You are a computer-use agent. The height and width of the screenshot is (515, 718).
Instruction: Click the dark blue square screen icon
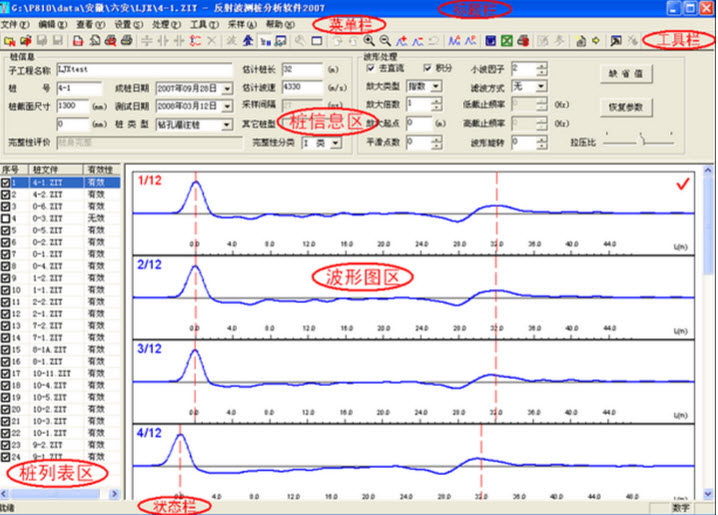point(490,41)
